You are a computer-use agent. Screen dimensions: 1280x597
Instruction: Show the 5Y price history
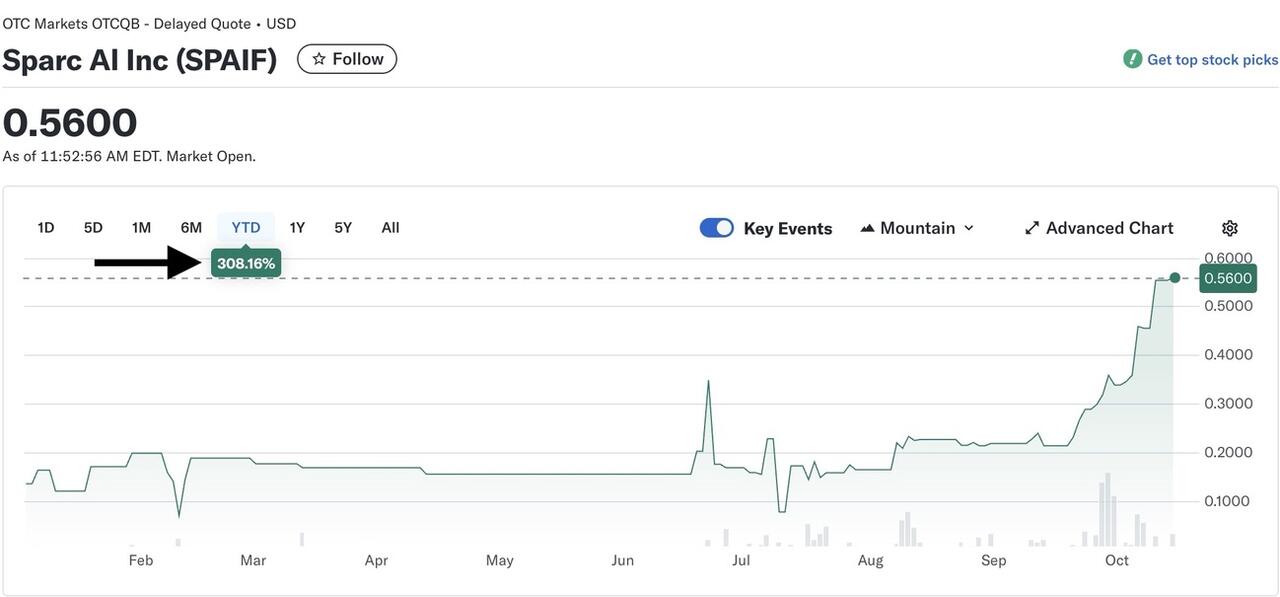click(343, 228)
